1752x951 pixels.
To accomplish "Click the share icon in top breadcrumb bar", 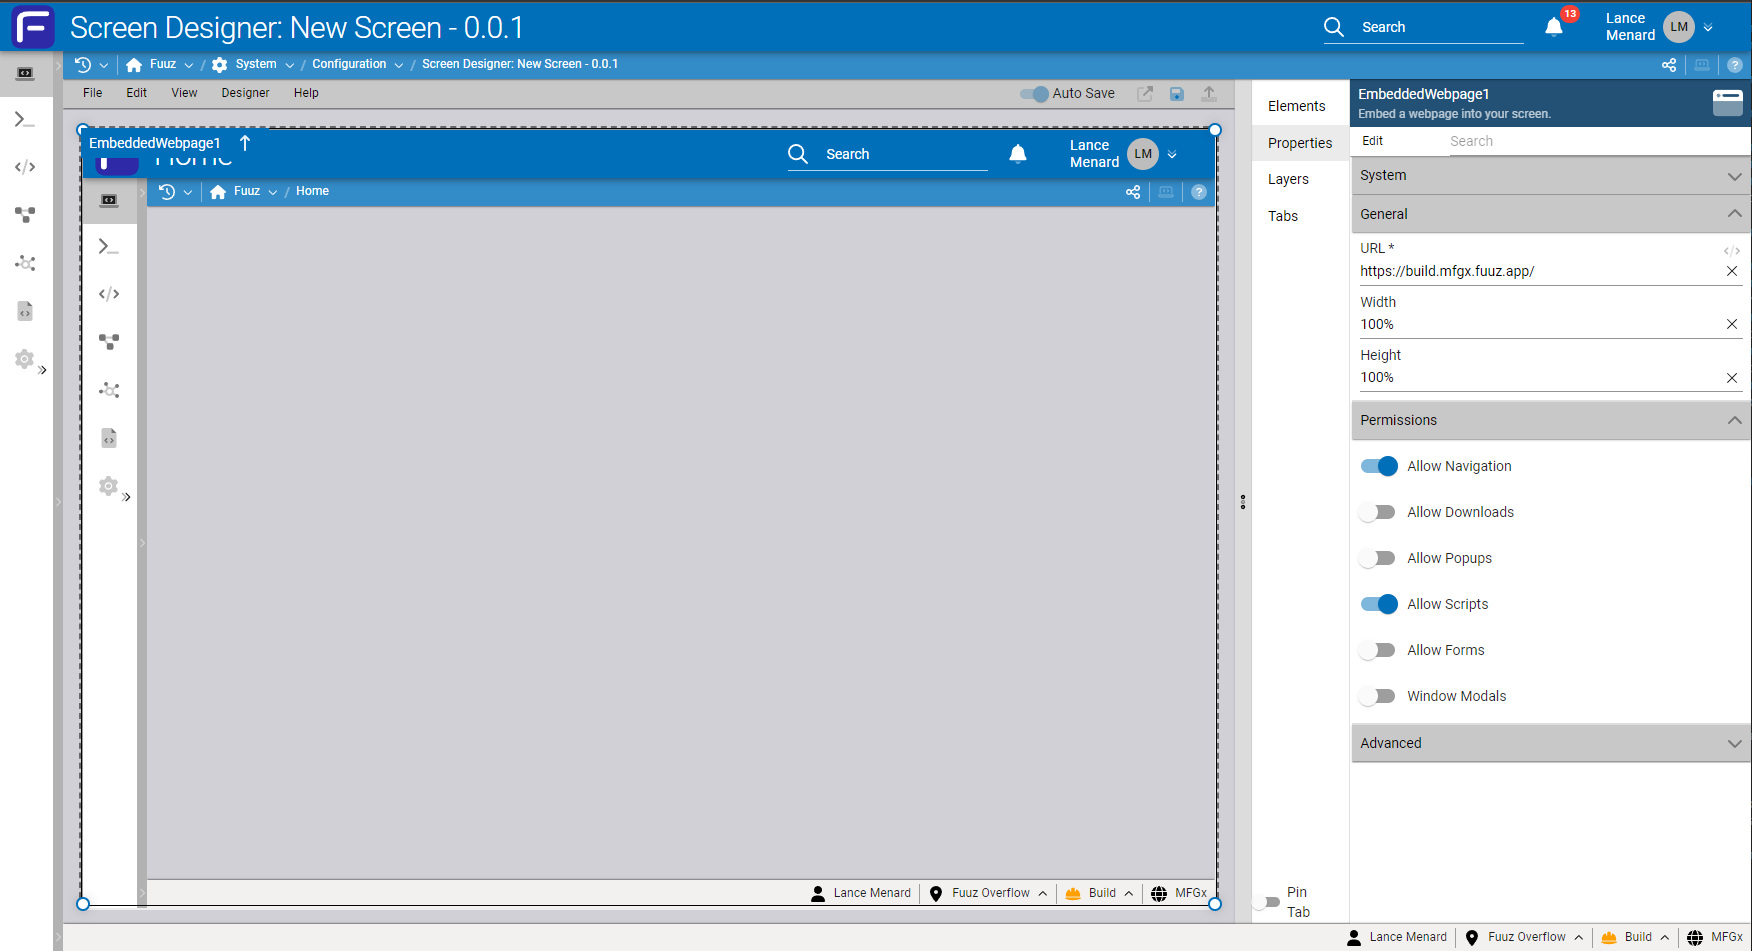I will 1669,64.
